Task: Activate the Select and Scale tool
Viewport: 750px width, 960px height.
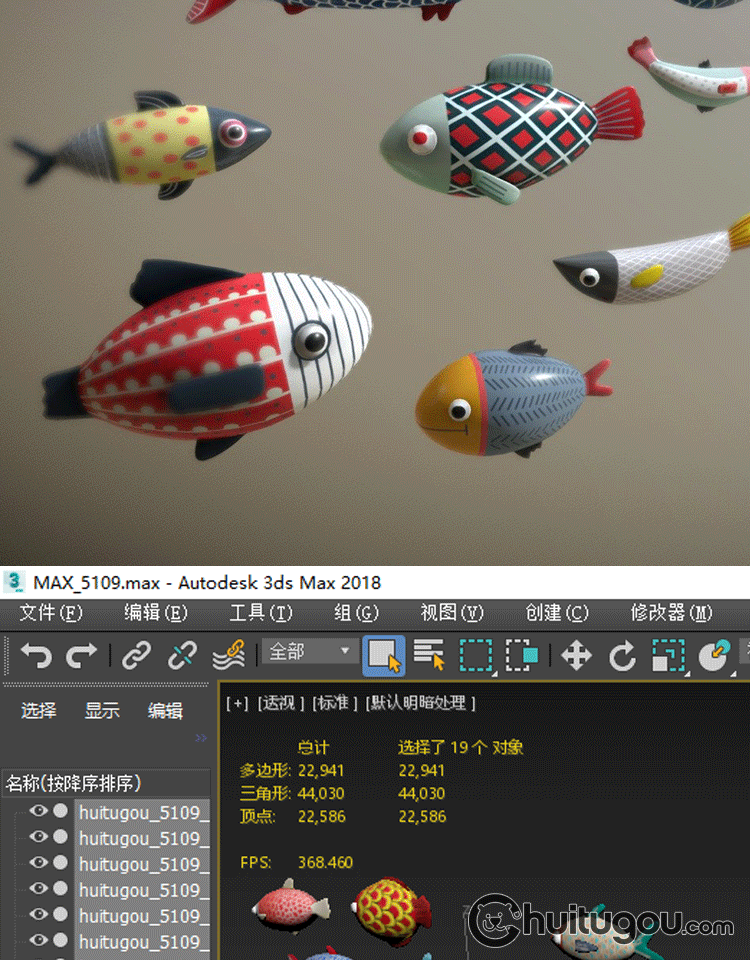Action: pos(669,656)
